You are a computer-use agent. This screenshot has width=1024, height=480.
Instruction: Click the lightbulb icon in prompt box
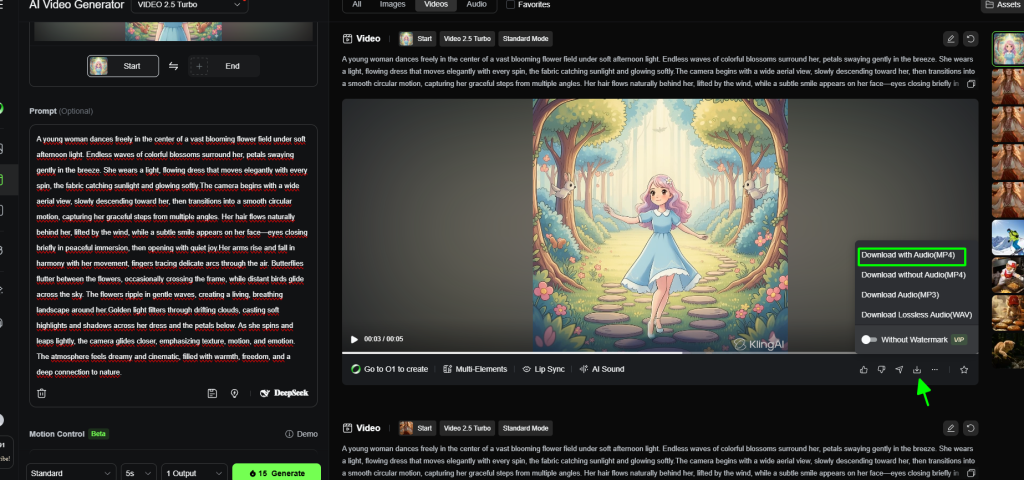234,393
